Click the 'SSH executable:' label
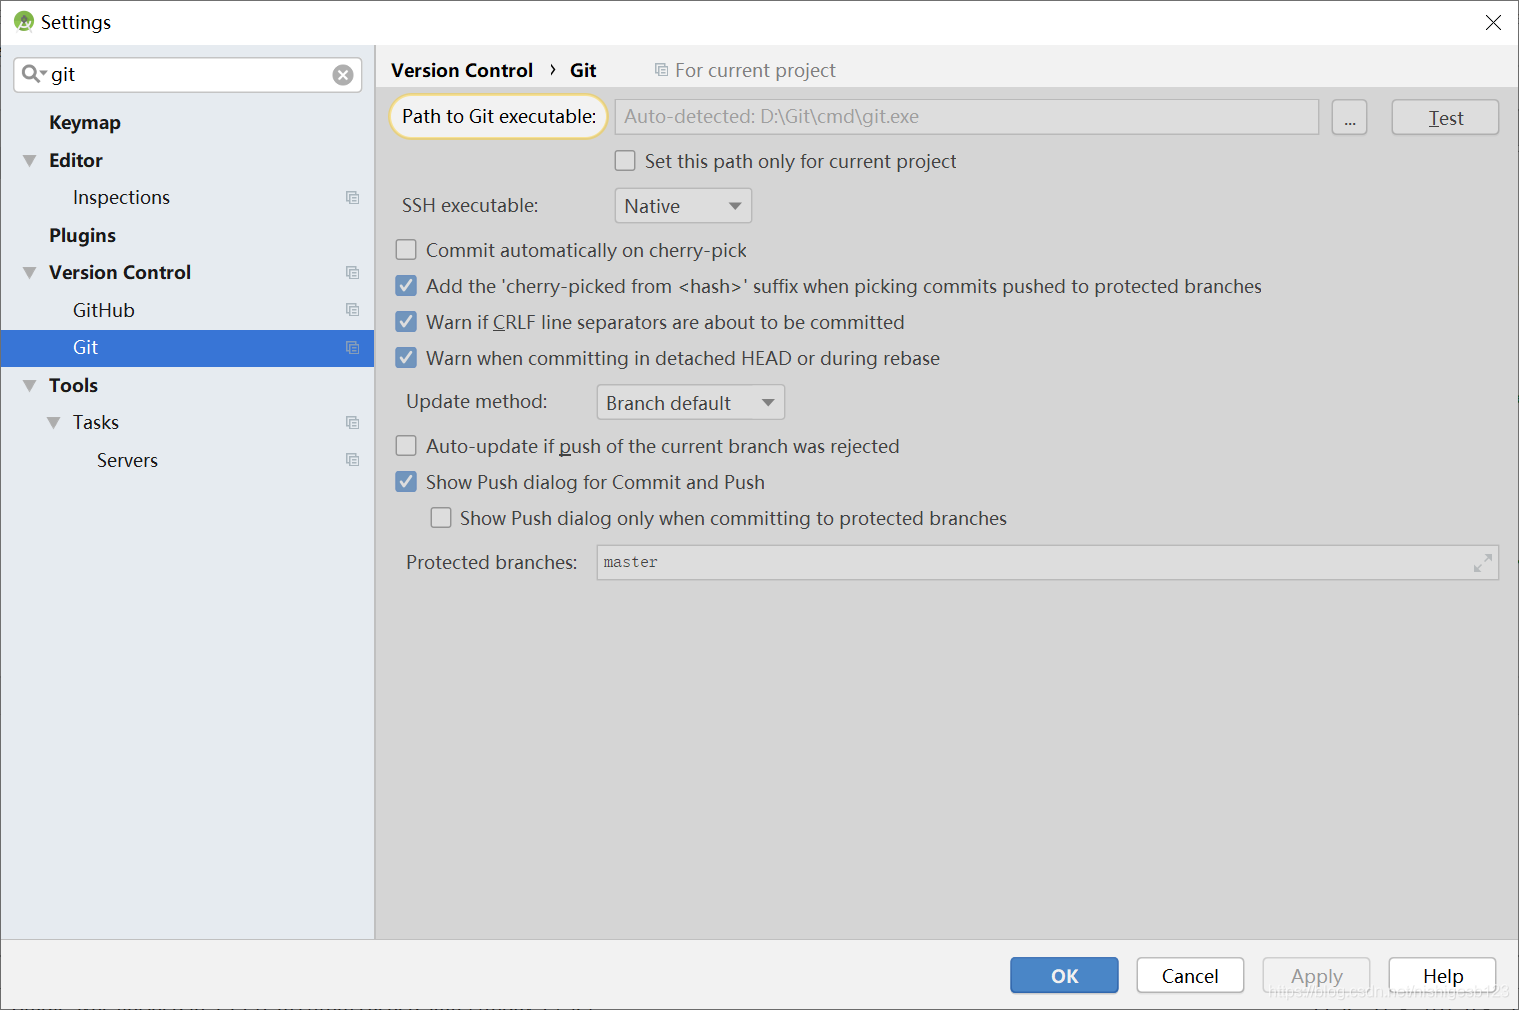1519x1010 pixels. click(x=470, y=205)
